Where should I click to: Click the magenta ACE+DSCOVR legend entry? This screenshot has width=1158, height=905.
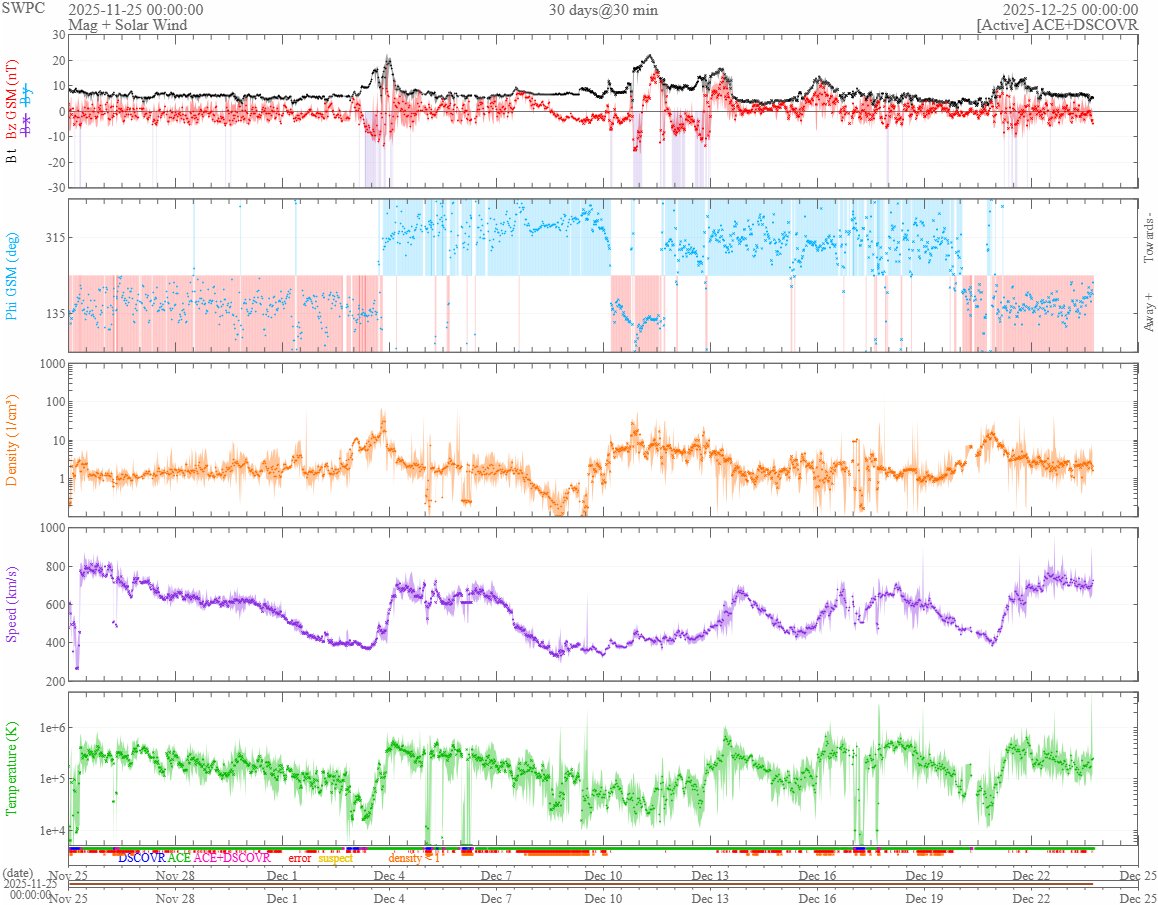click(232, 858)
